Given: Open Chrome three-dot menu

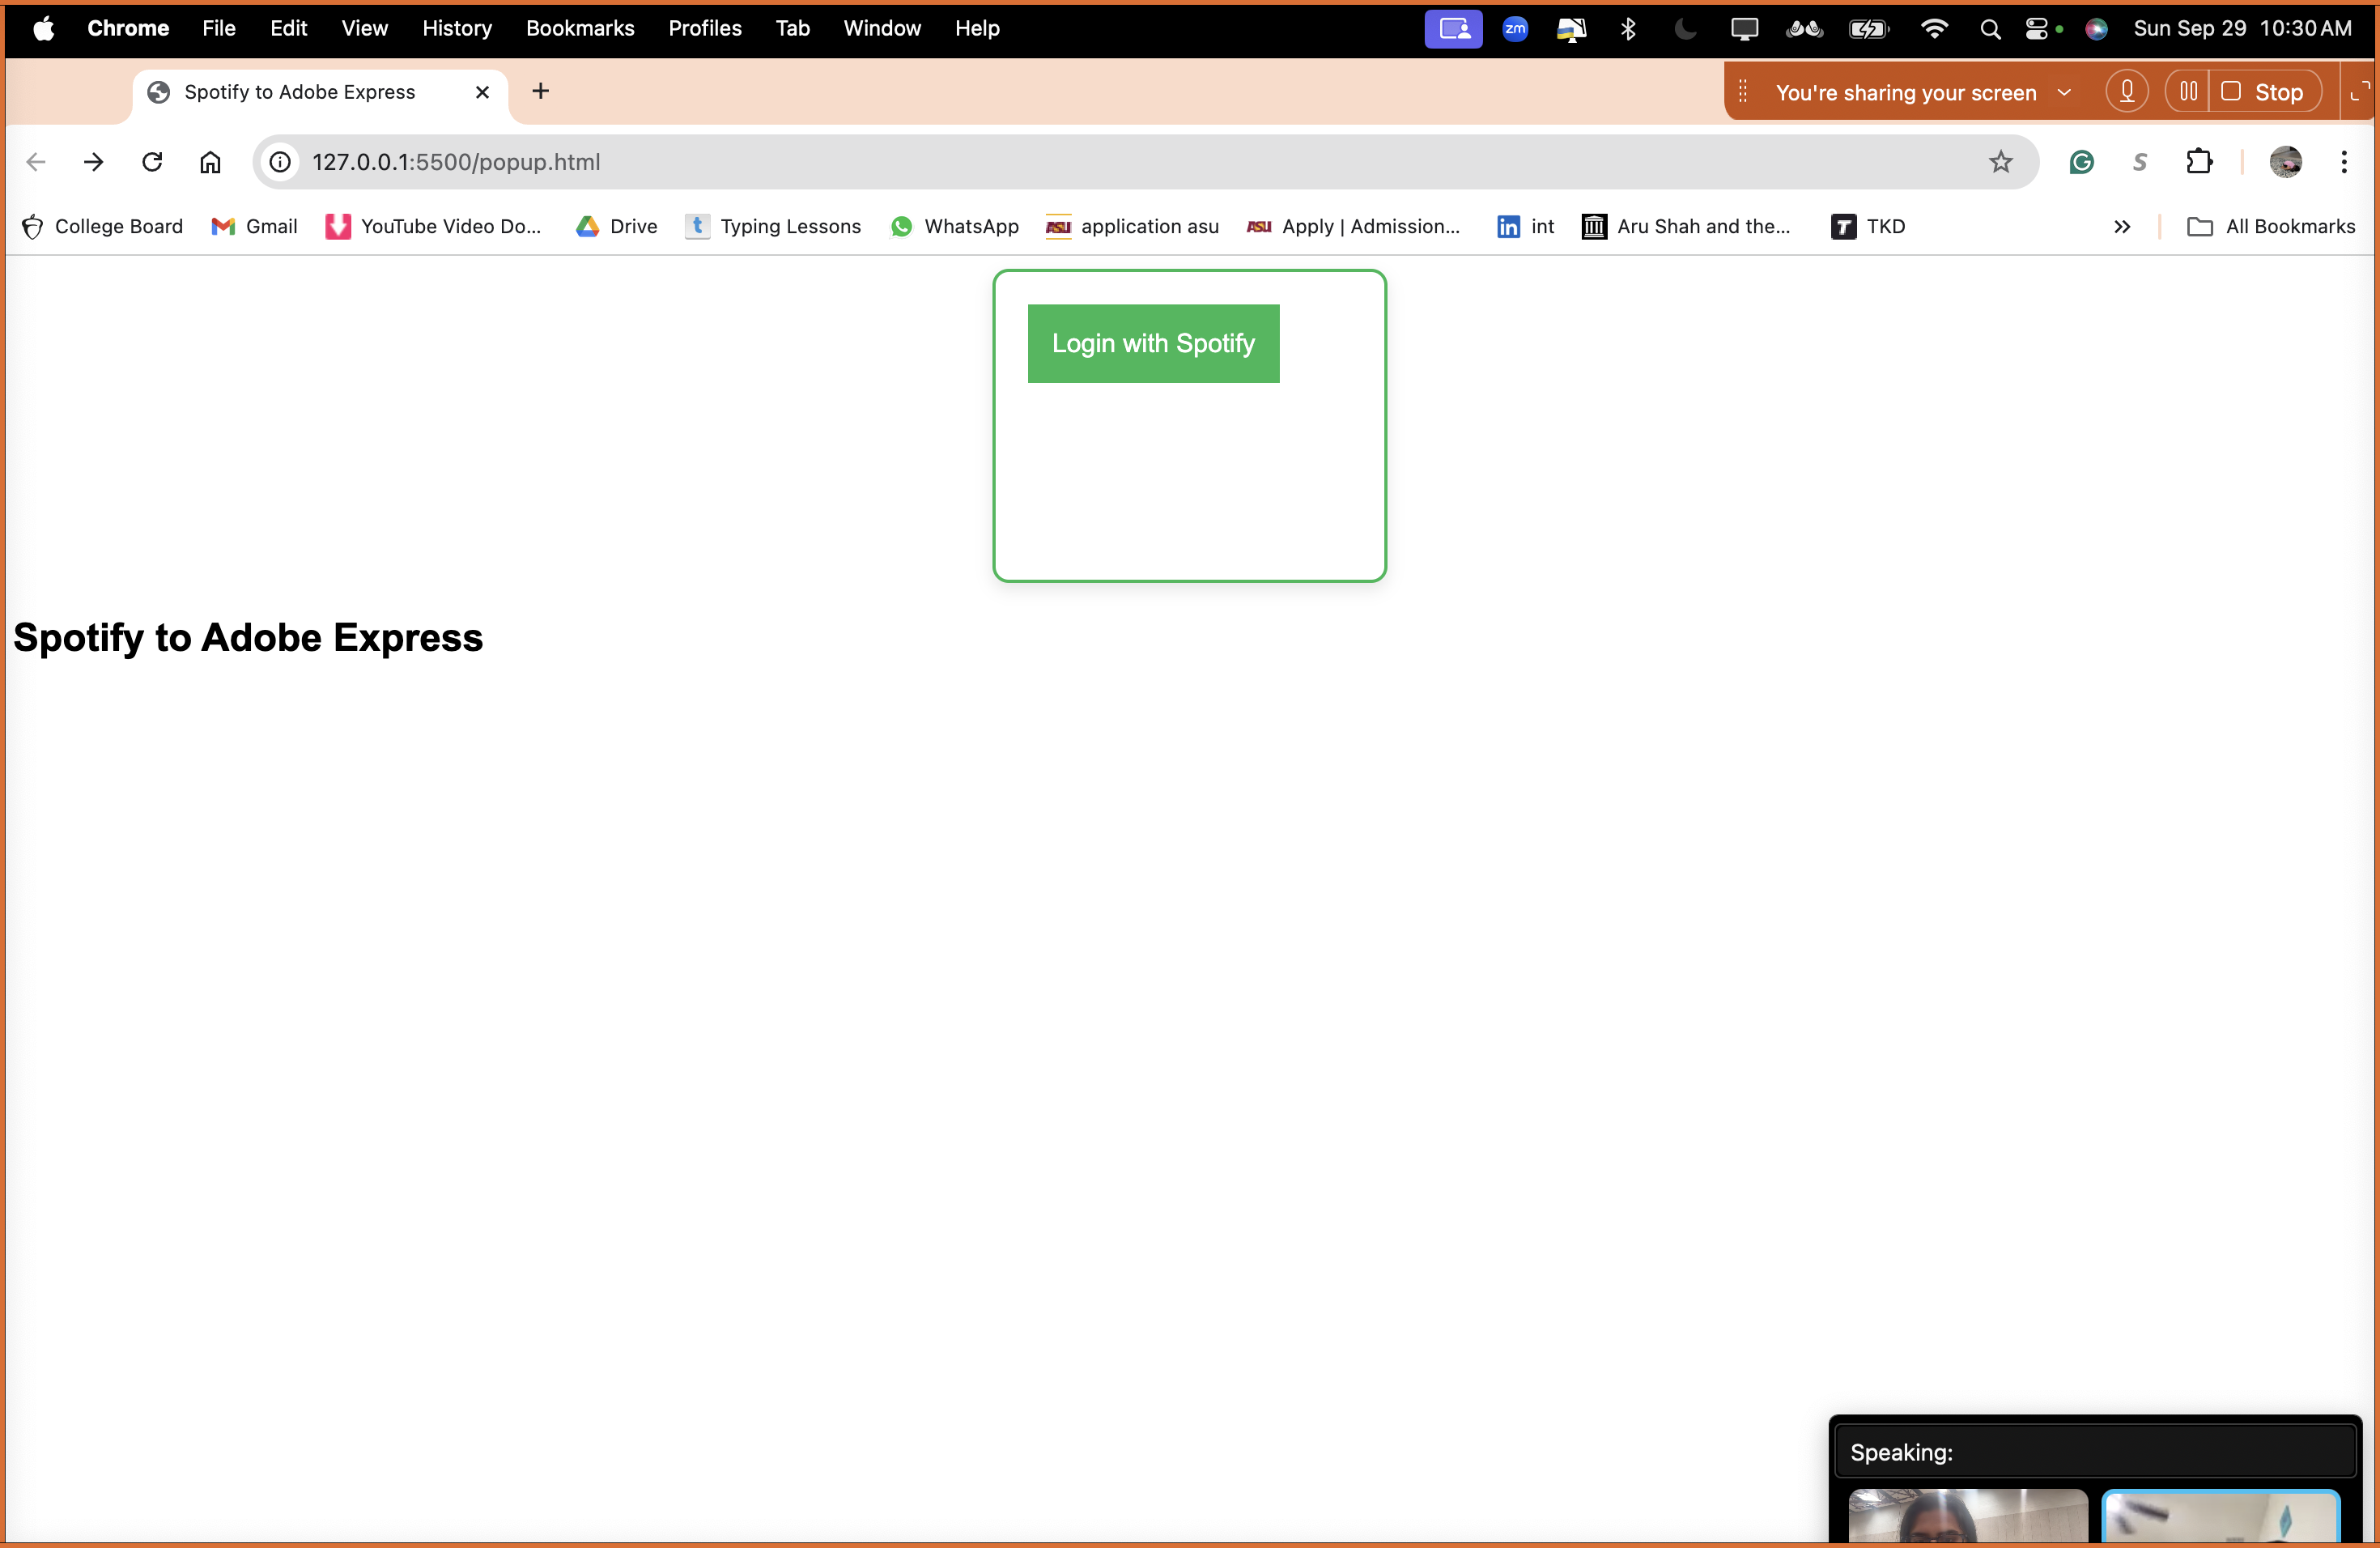Looking at the screenshot, I should [x=2344, y=162].
